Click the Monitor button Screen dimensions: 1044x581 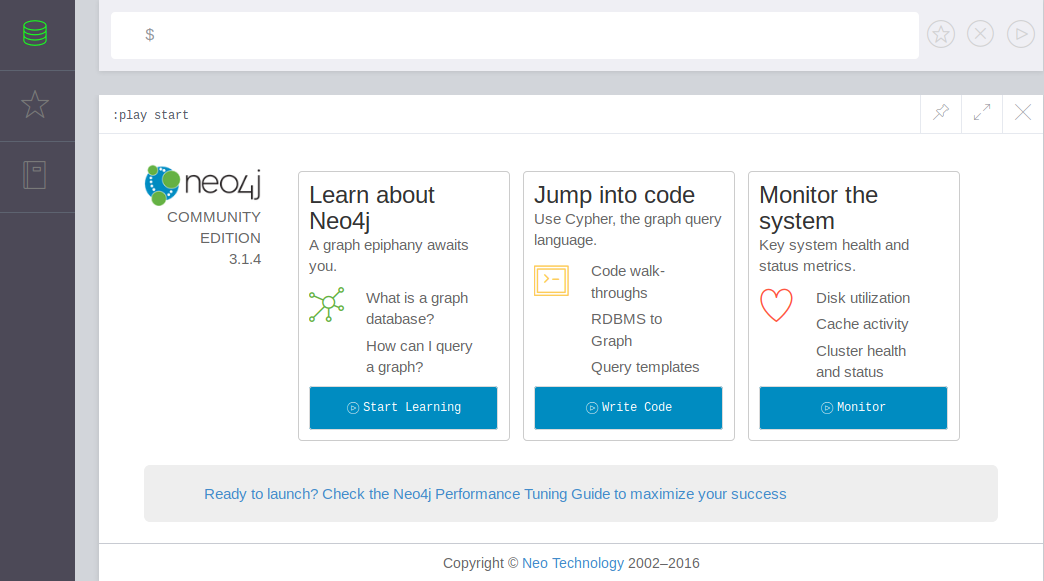coord(853,407)
